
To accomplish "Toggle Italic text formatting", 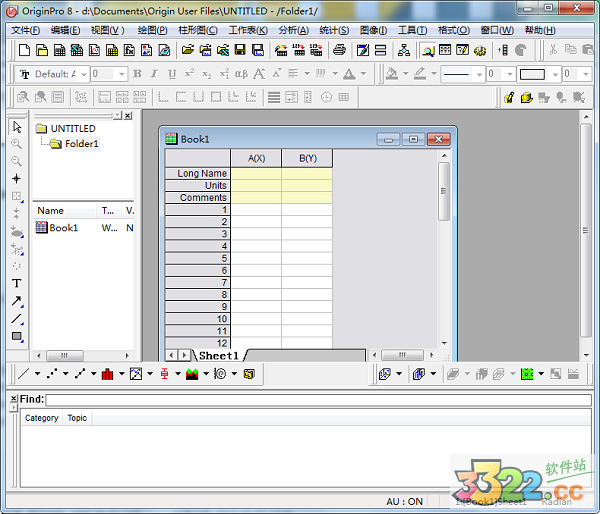I will [154, 73].
